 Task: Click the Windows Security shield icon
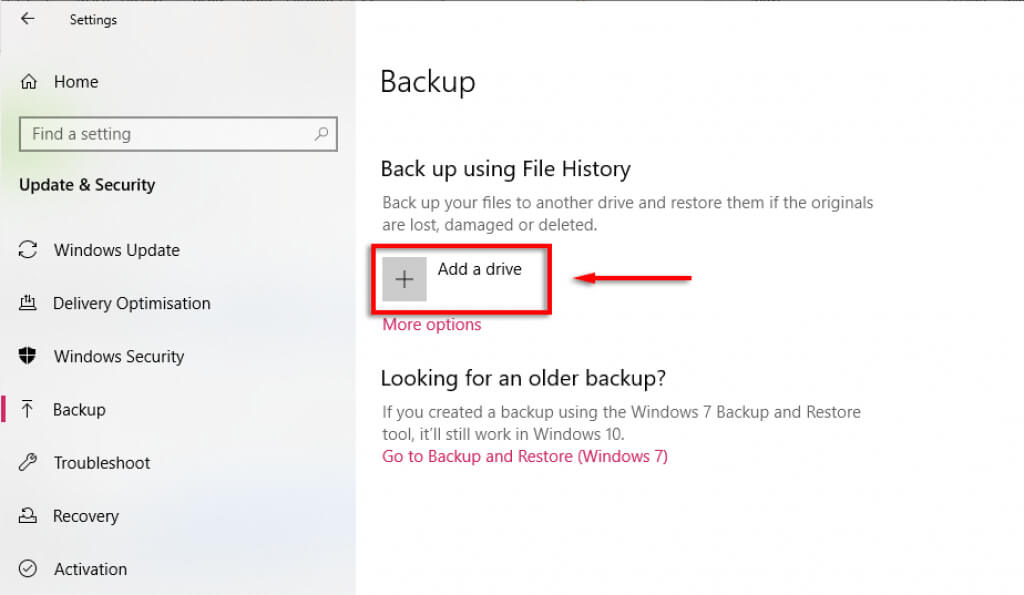pyautogui.click(x=29, y=356)
